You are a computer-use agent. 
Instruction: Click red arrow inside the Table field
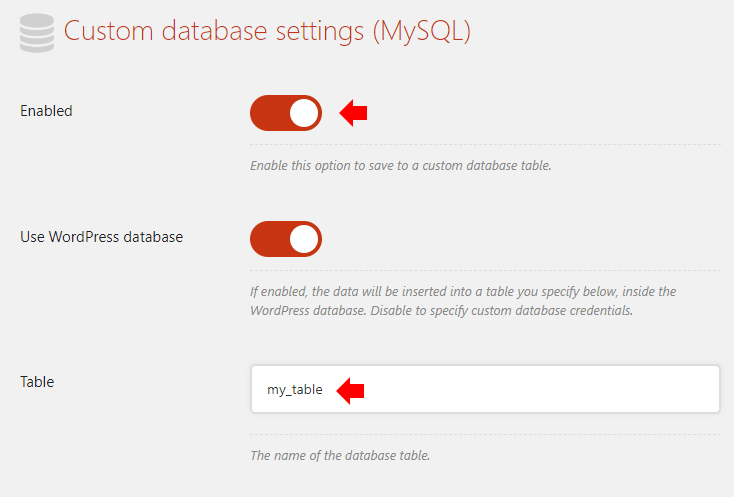350,390
